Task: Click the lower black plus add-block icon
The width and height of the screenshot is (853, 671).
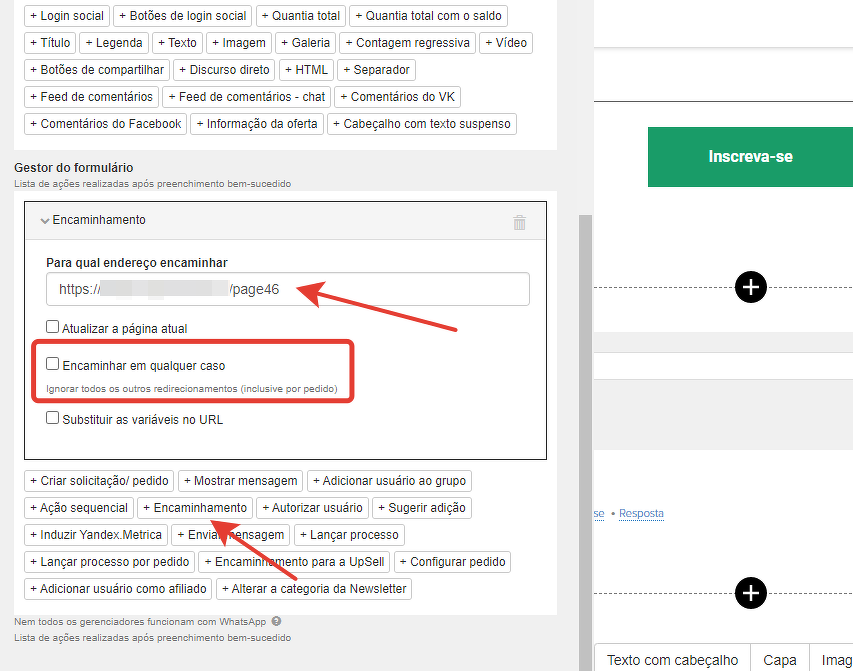Action: tap(751, 593)
